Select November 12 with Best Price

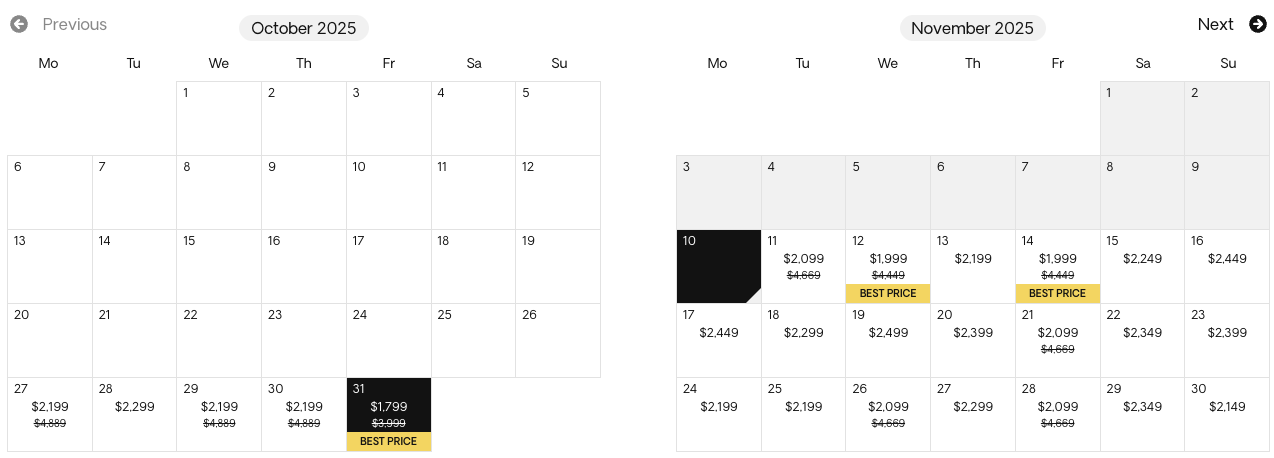888,267
